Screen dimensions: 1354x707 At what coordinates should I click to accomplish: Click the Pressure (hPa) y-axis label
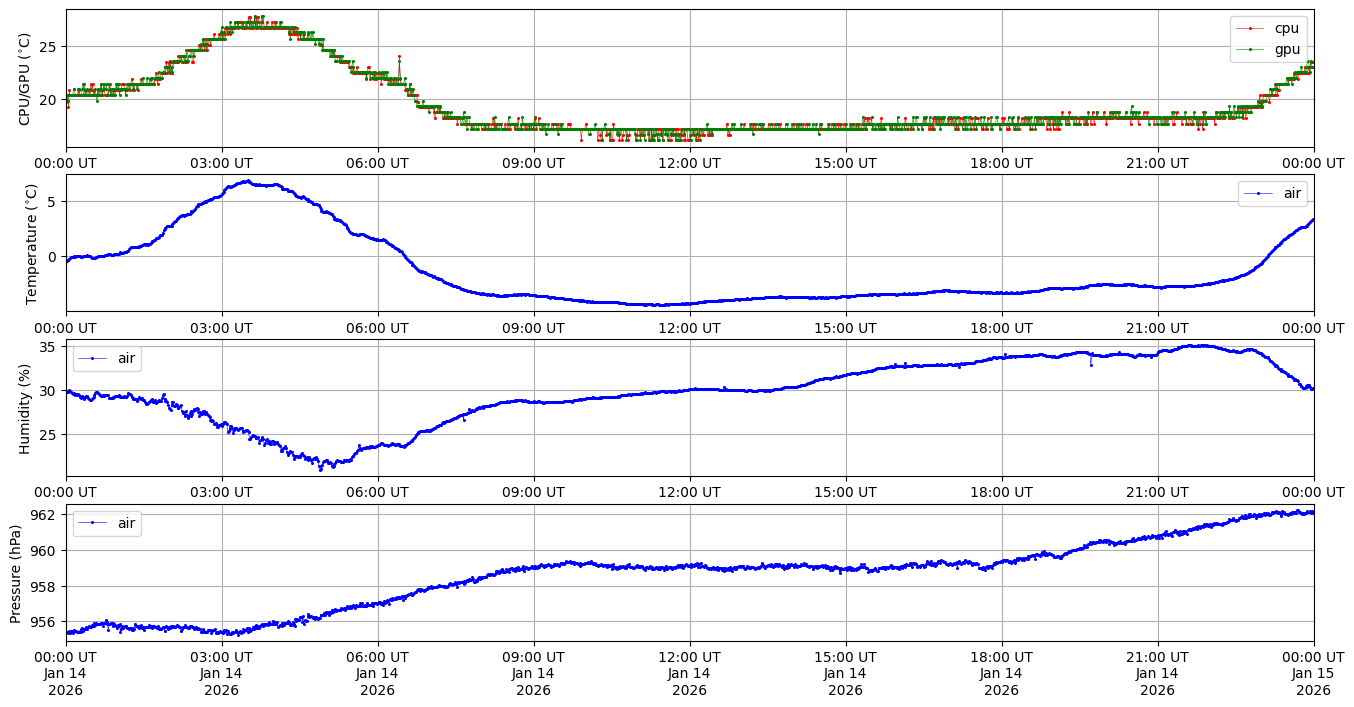tap(16, 573)
